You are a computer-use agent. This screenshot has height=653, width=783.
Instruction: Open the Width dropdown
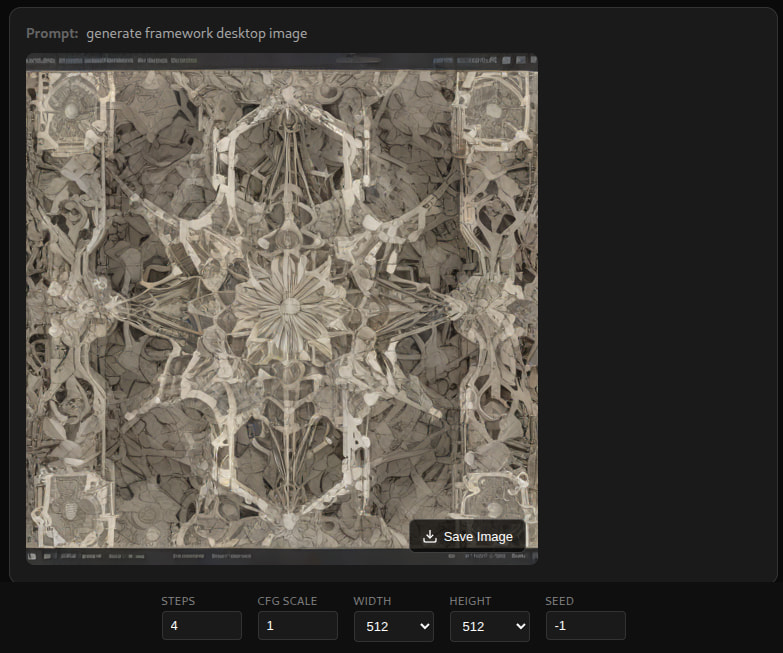click(393, 626)
